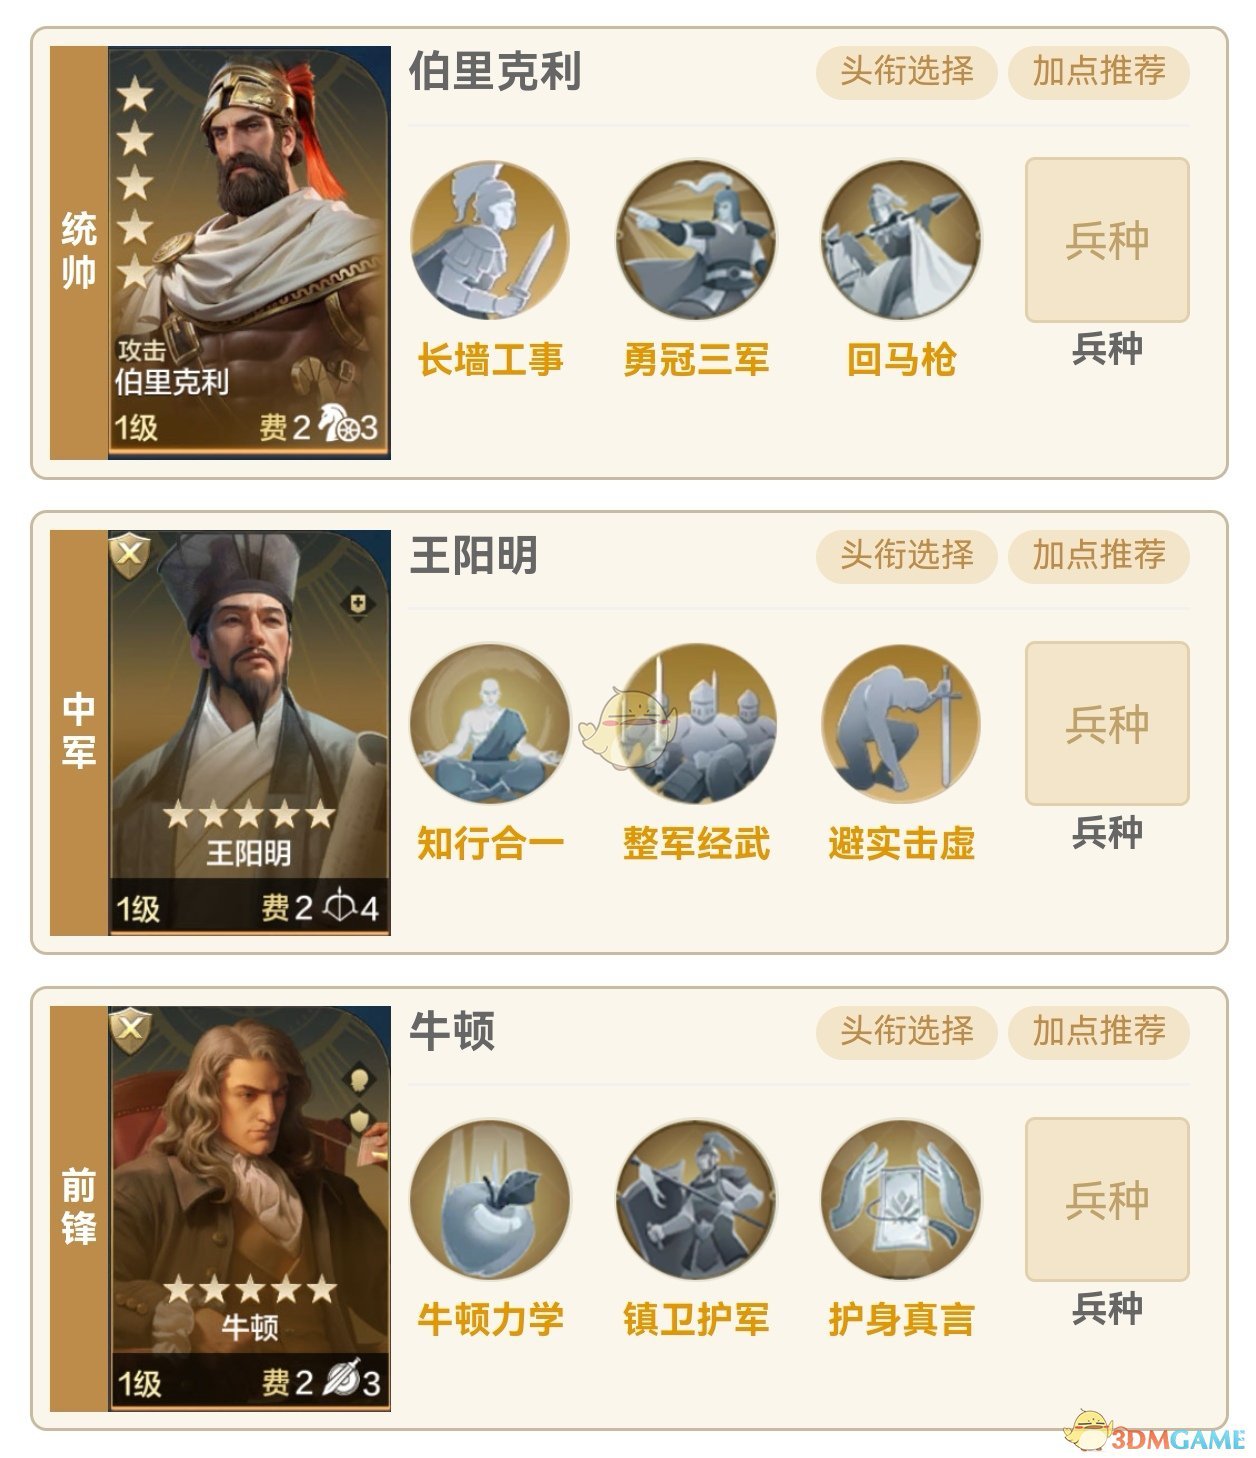Select the 镇卫护军 skill icon
The image size is (1256, 1458).
[696, 1200]
